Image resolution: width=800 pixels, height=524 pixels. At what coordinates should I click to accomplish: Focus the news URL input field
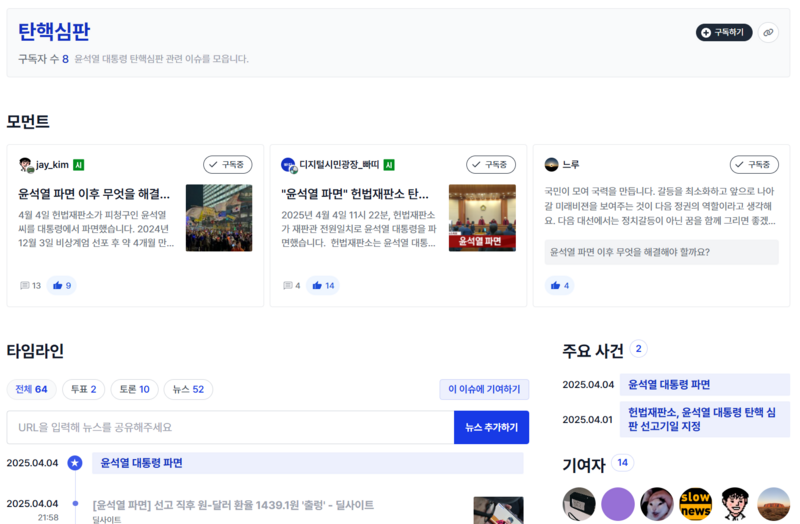pos(230,427)
